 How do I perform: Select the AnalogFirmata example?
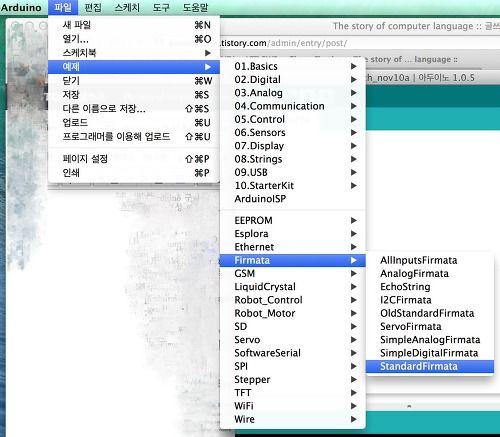coord(430,274)
